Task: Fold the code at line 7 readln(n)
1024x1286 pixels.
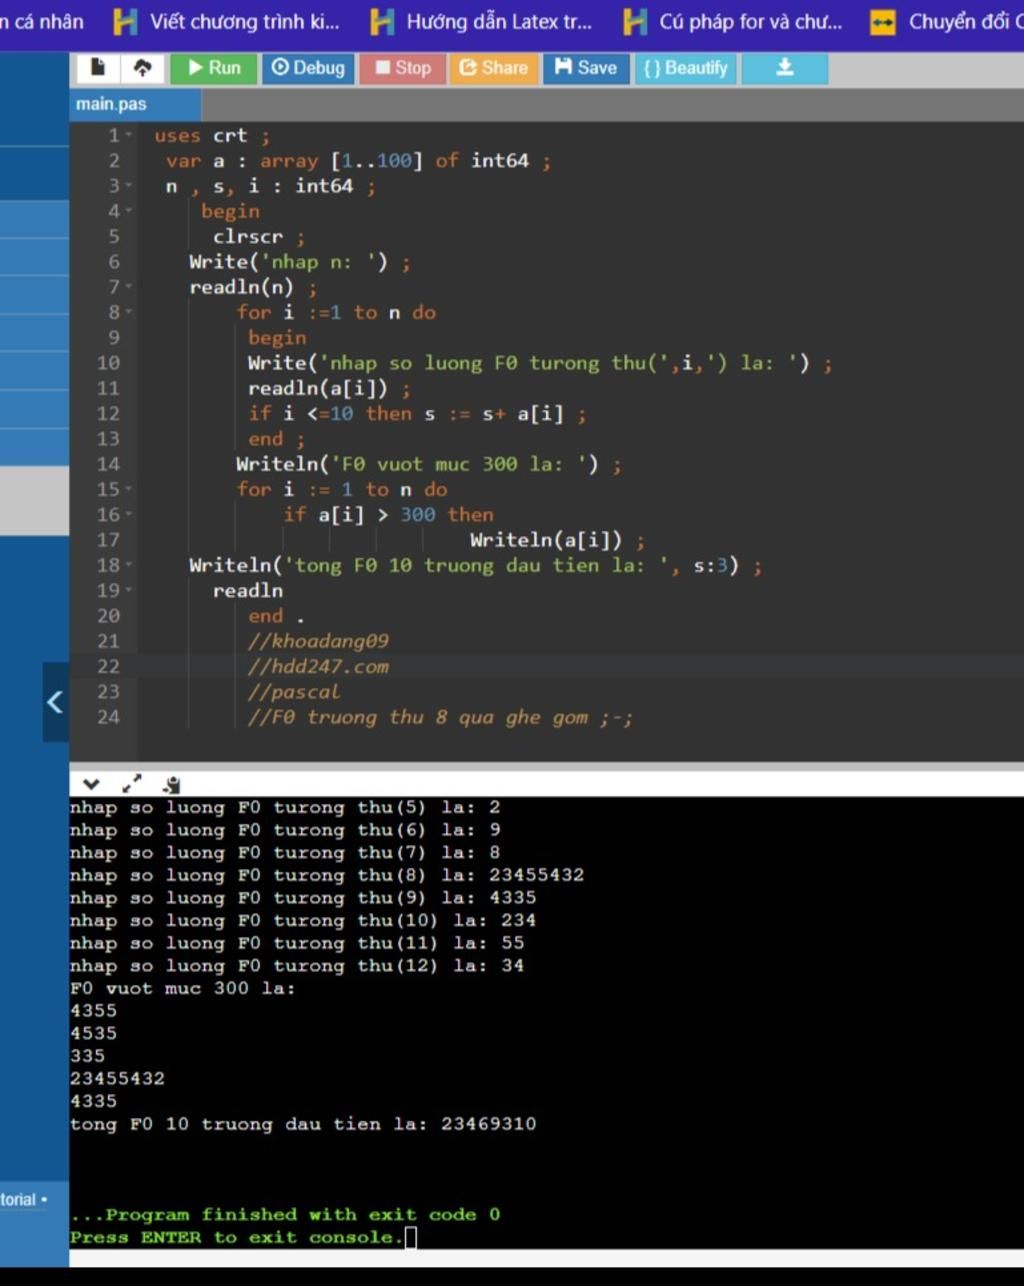Action: tap(128, 287)
